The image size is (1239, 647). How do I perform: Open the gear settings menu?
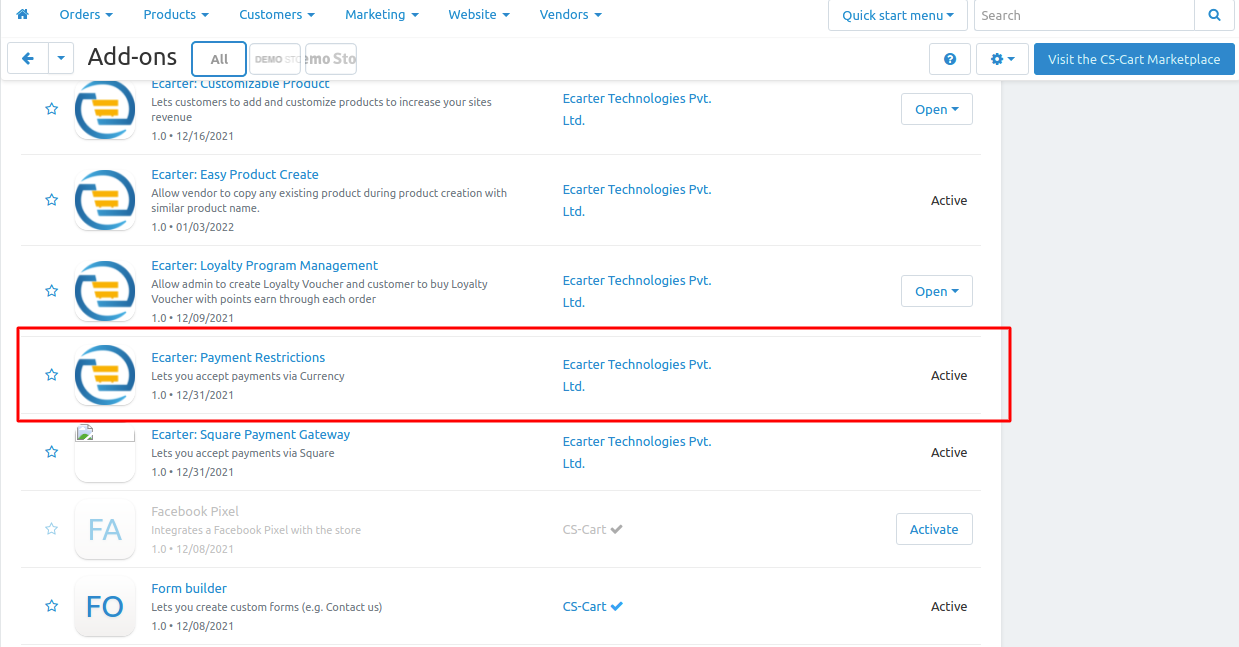coord(1002,59)
